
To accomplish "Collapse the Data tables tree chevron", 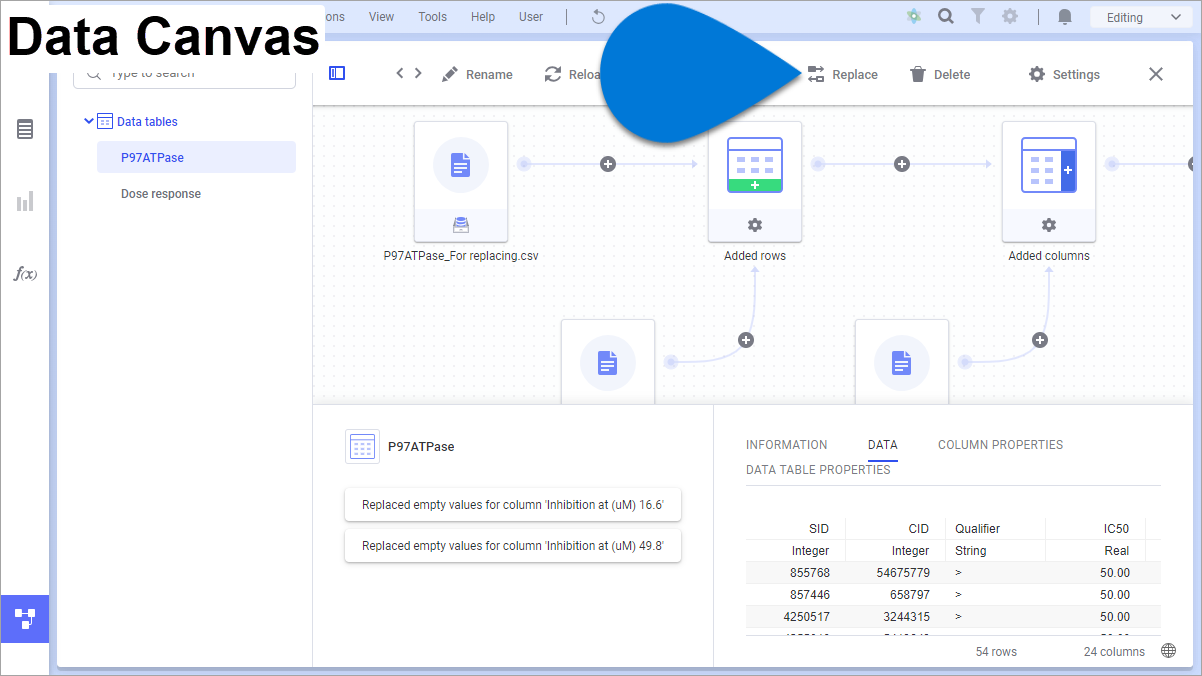I will pos(89,121).
